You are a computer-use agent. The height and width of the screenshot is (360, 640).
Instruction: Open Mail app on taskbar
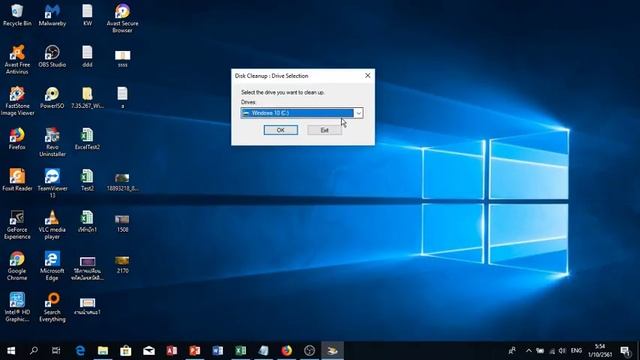pos(149,351)
